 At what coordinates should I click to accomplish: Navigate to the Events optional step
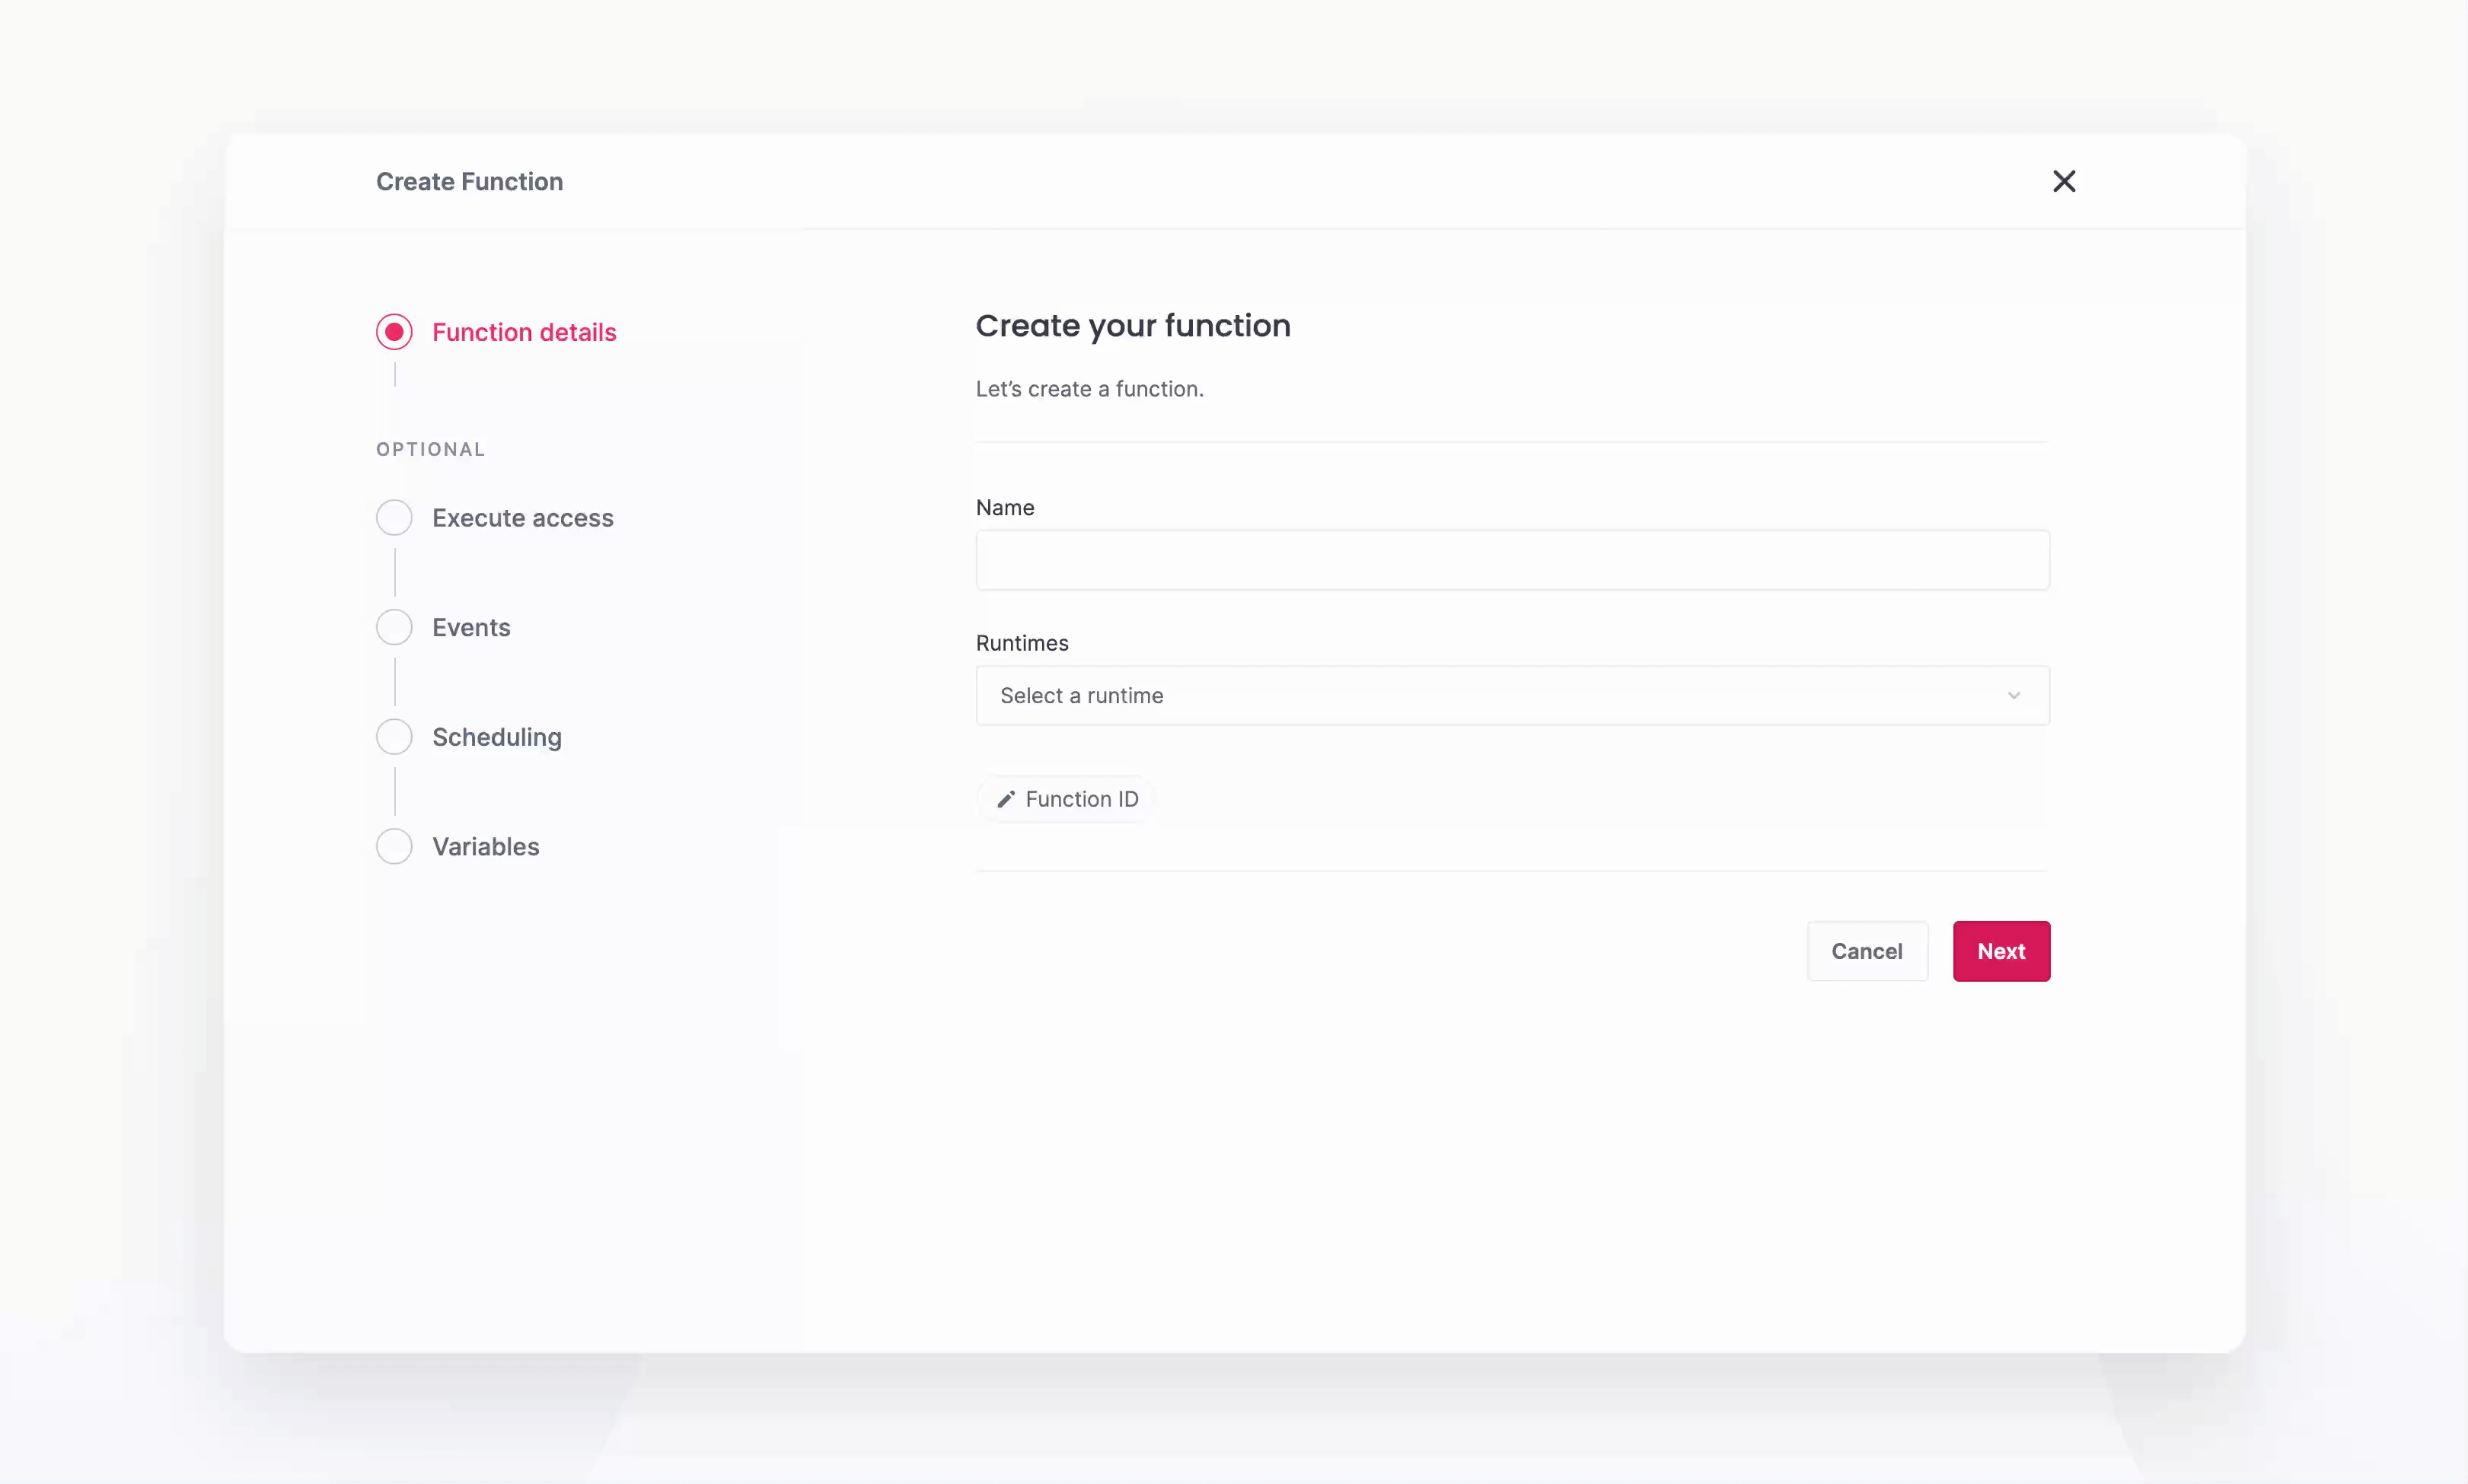pyautogui.click(x=470, y=627)
